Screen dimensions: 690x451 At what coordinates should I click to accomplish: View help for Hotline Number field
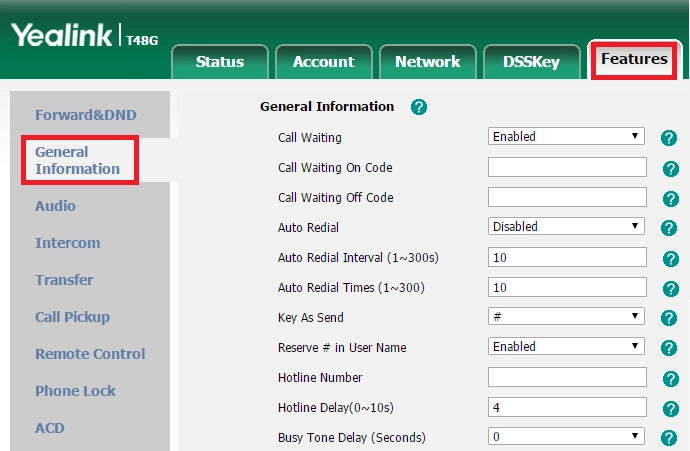(x=670, y=379)
